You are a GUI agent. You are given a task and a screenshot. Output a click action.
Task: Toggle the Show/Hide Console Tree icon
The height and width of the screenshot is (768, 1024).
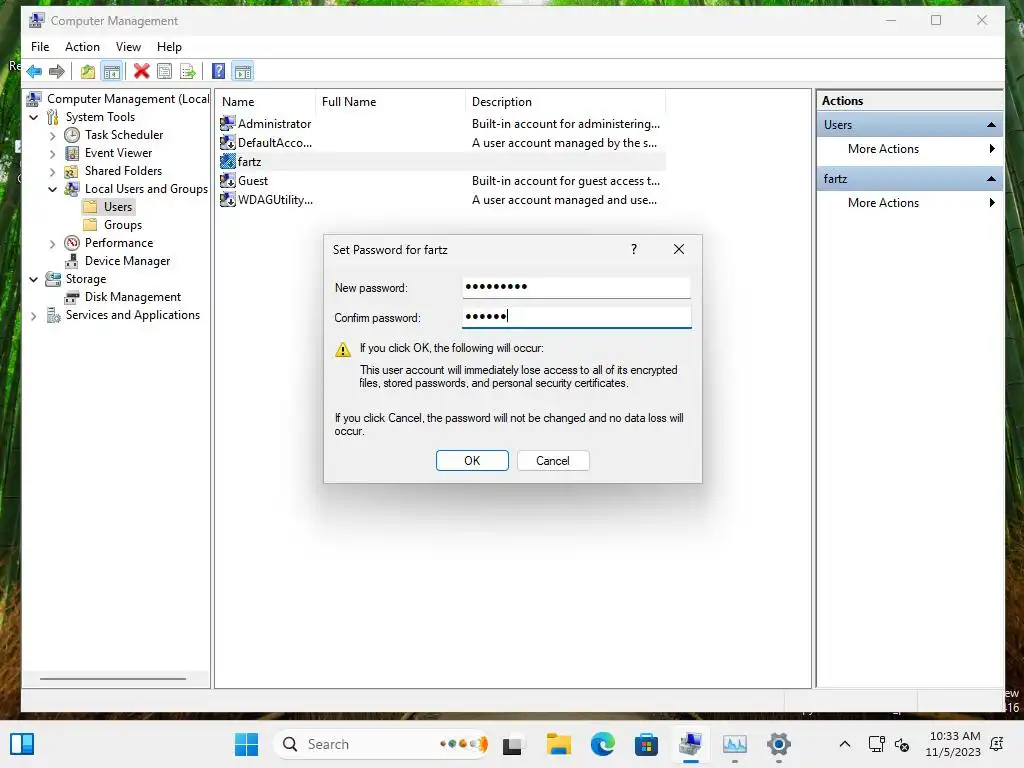(112, 71)
